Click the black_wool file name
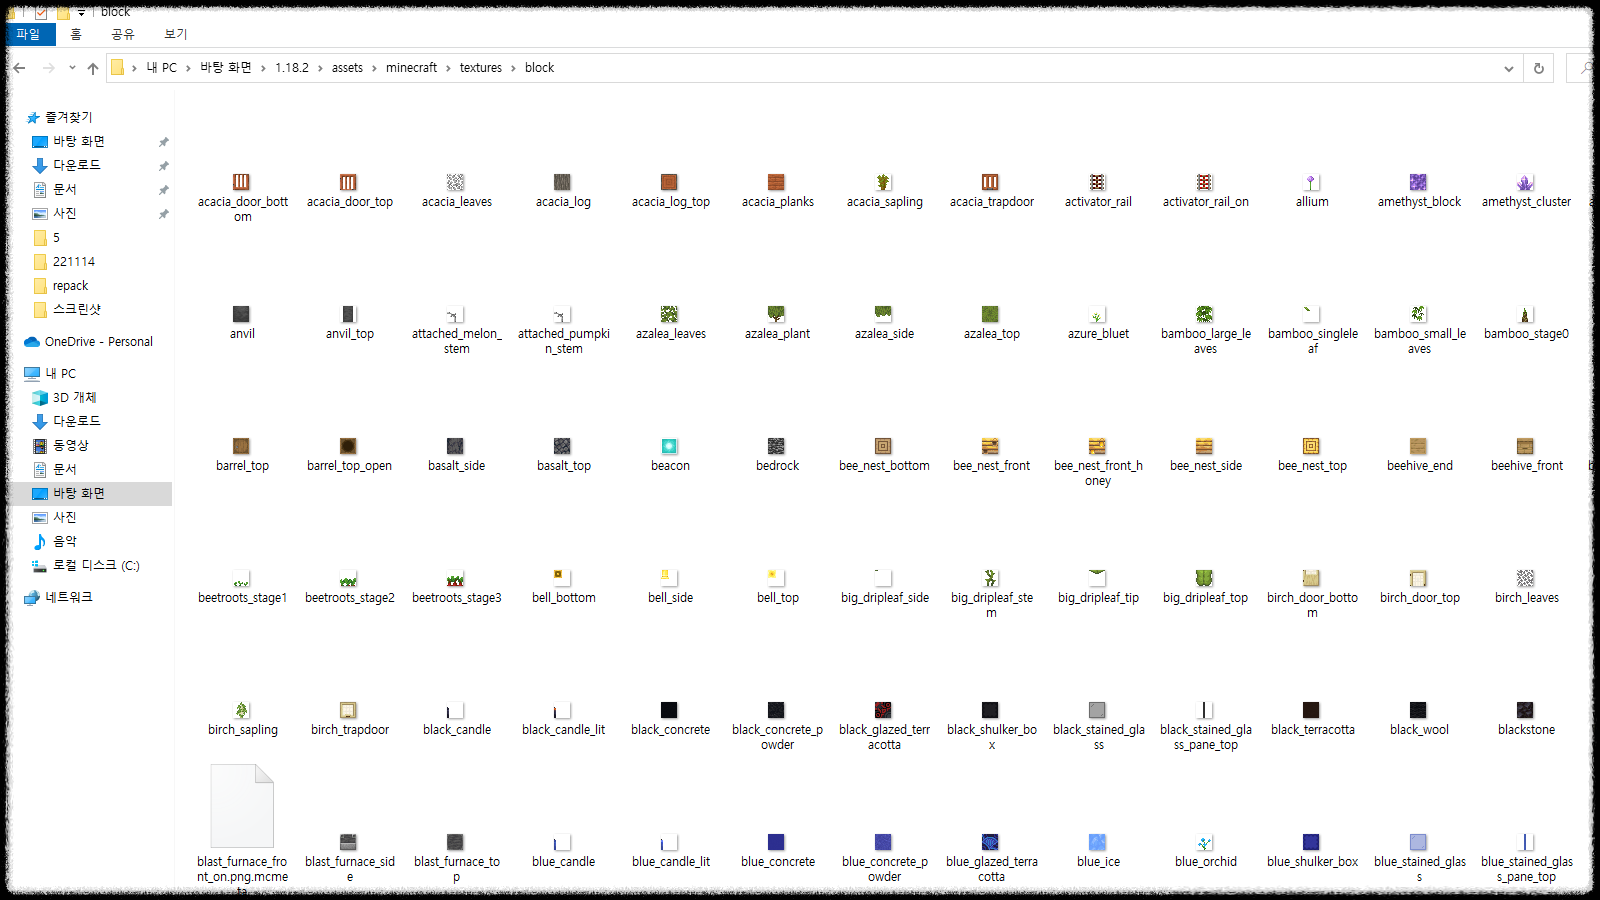 pos(1419,730)
